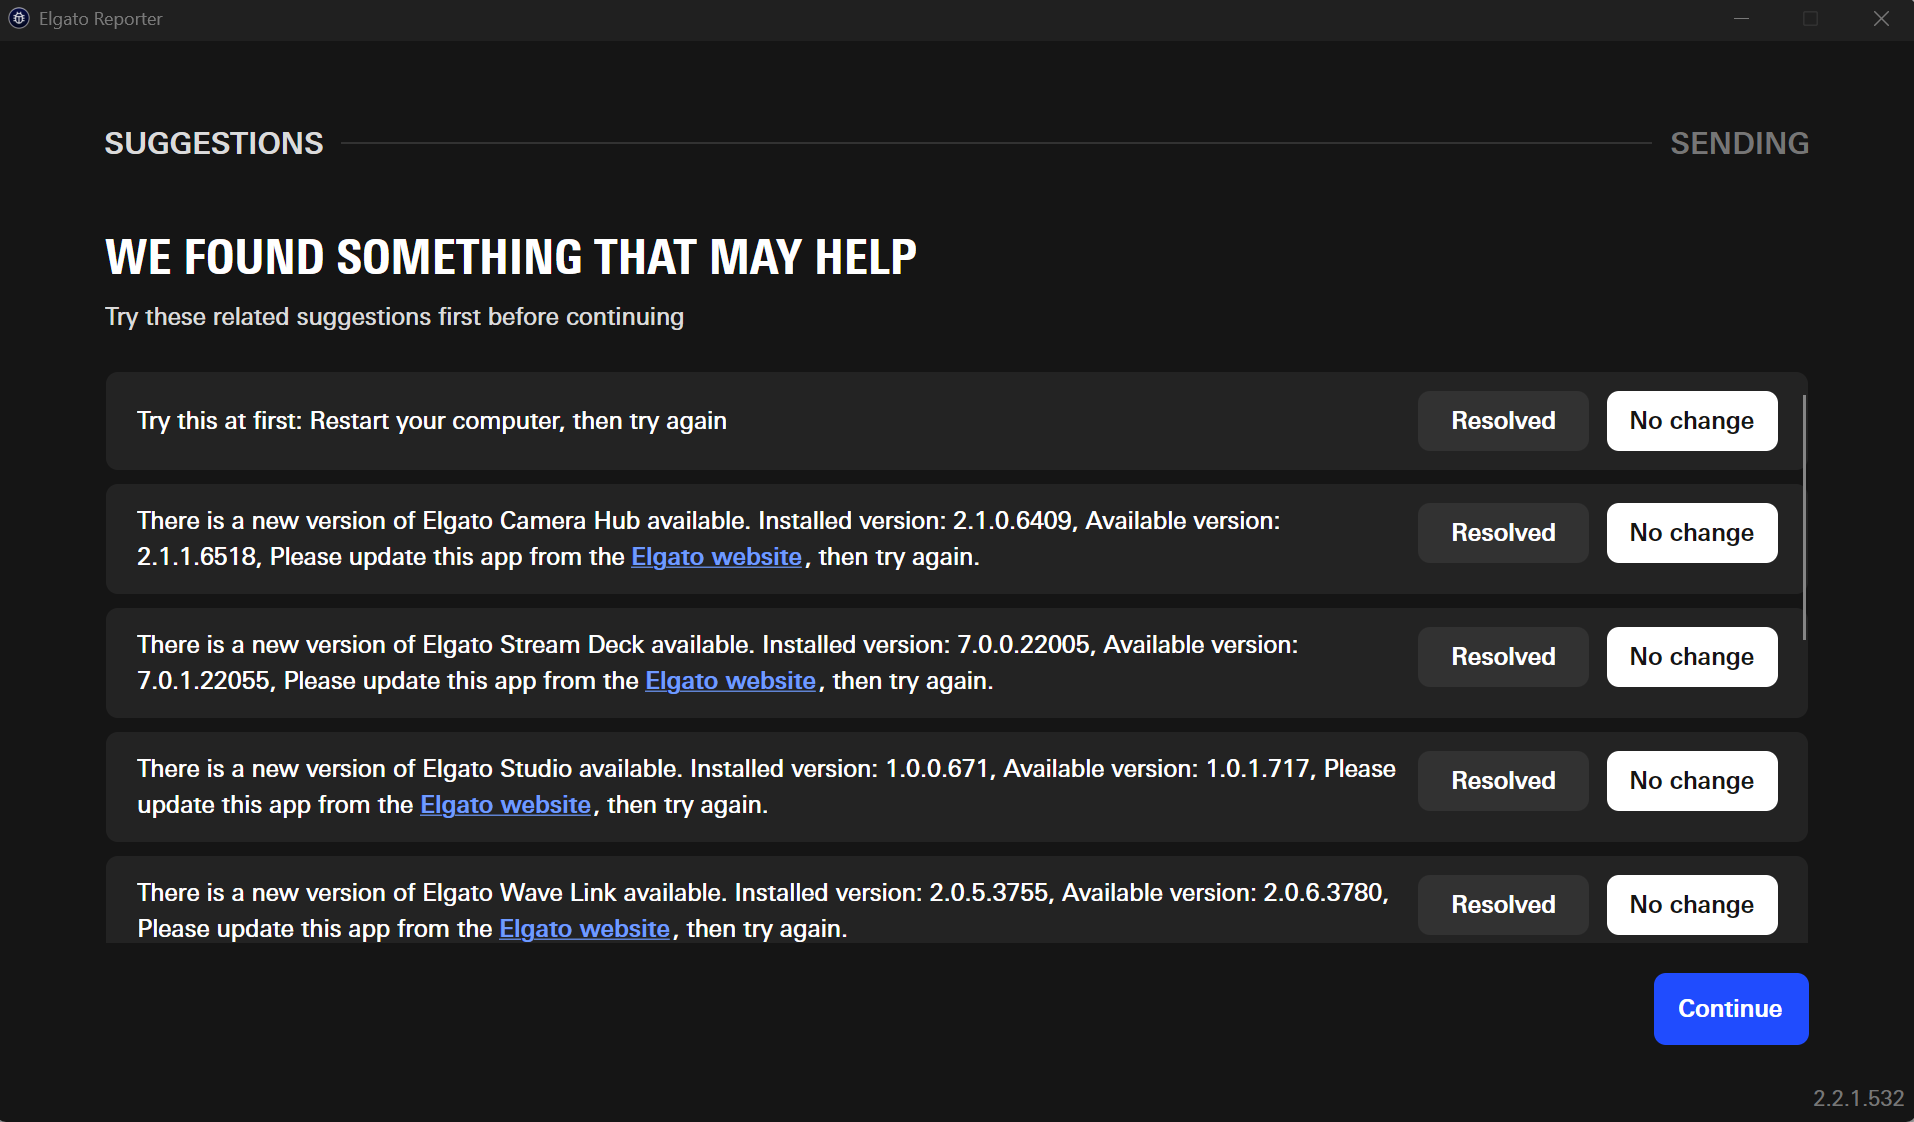Click the Elgato Reporter bug icon in titlebar
This screenshot has height=1122, width=1914.
tap(17, 18)
